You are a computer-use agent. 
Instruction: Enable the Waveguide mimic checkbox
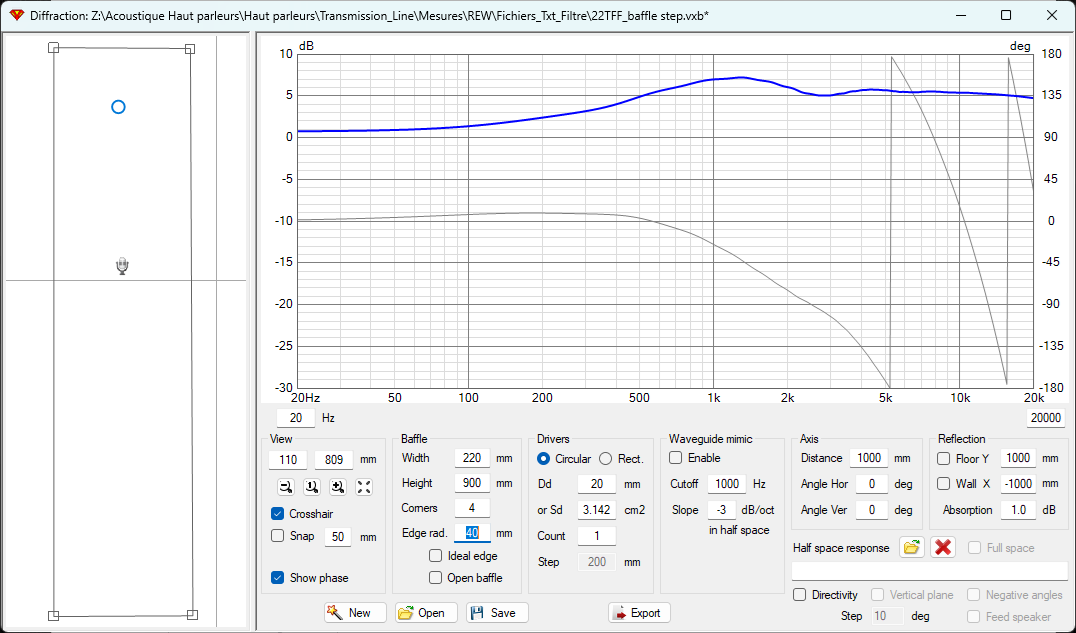[x=676, y=458]
